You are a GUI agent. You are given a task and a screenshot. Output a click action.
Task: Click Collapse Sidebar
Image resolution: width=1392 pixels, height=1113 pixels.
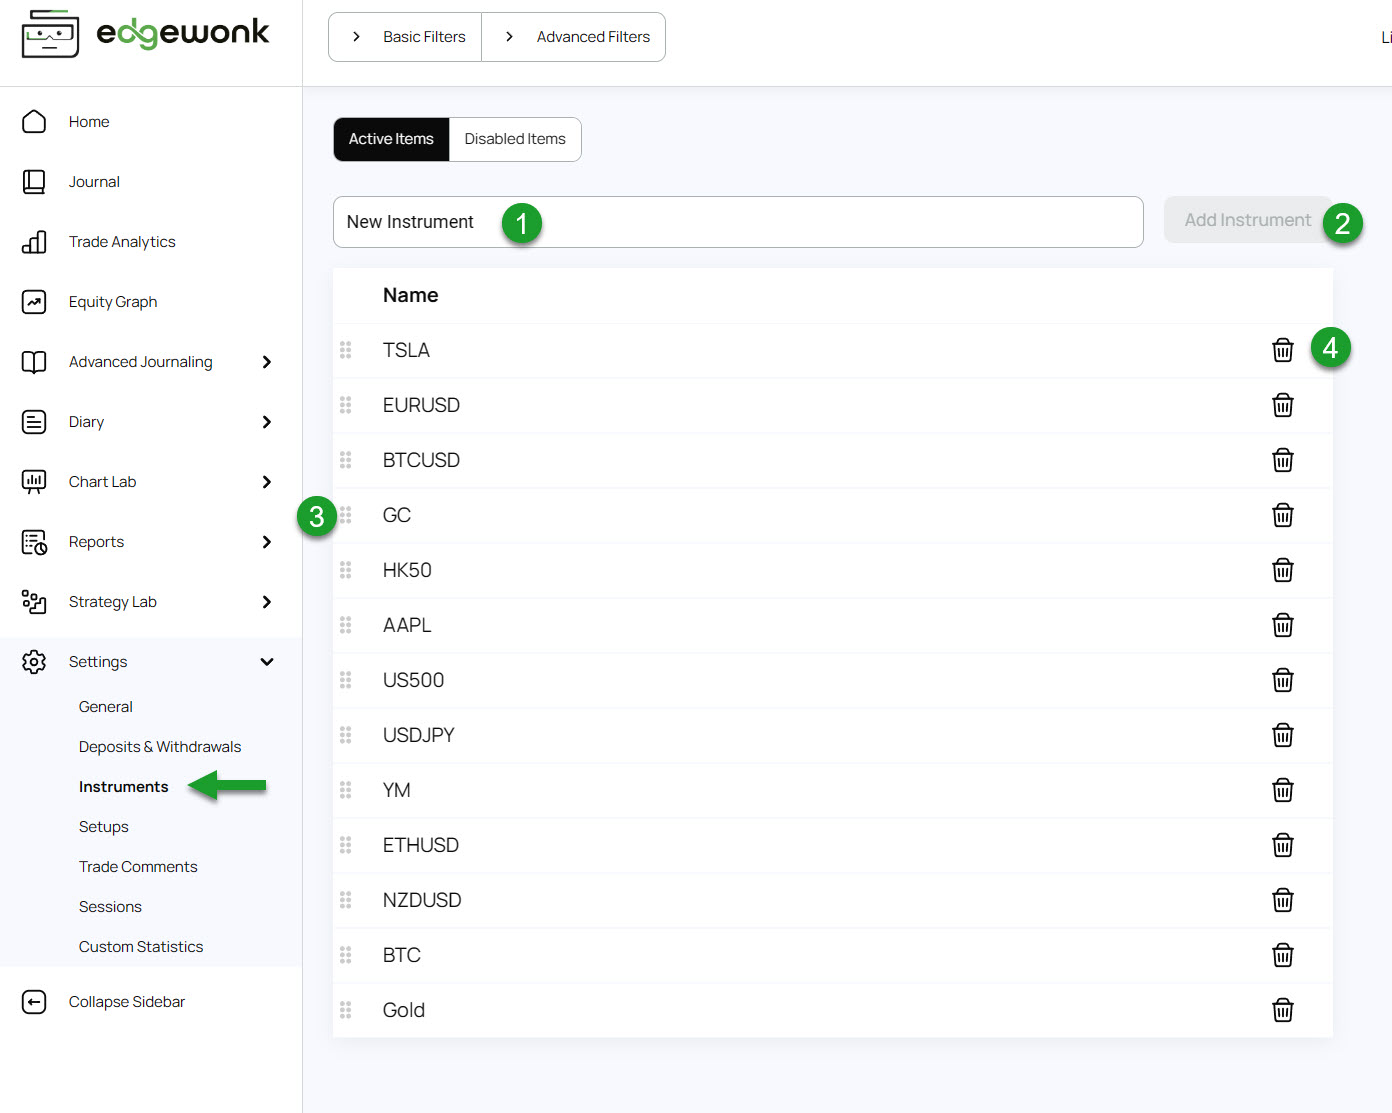pyautogui.click(x=126, y=1002)
